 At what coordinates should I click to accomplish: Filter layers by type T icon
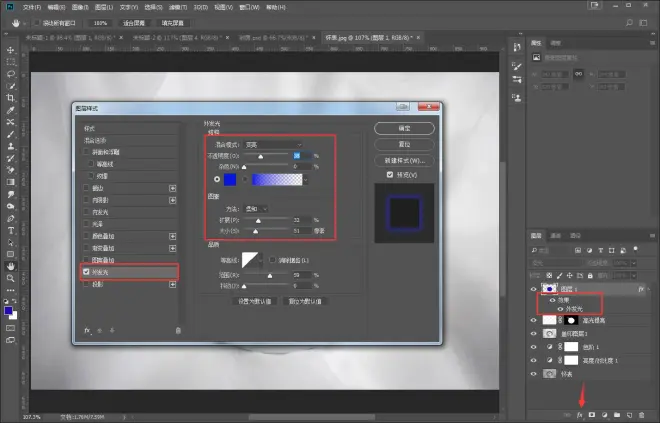click(601, 250)
